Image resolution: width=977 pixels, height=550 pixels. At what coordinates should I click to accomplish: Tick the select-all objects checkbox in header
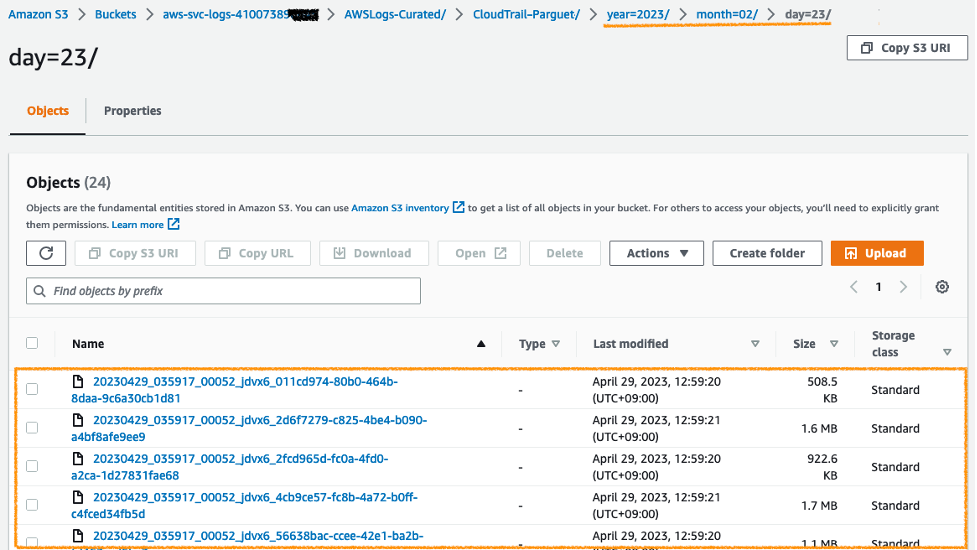[x=32, y=343]
